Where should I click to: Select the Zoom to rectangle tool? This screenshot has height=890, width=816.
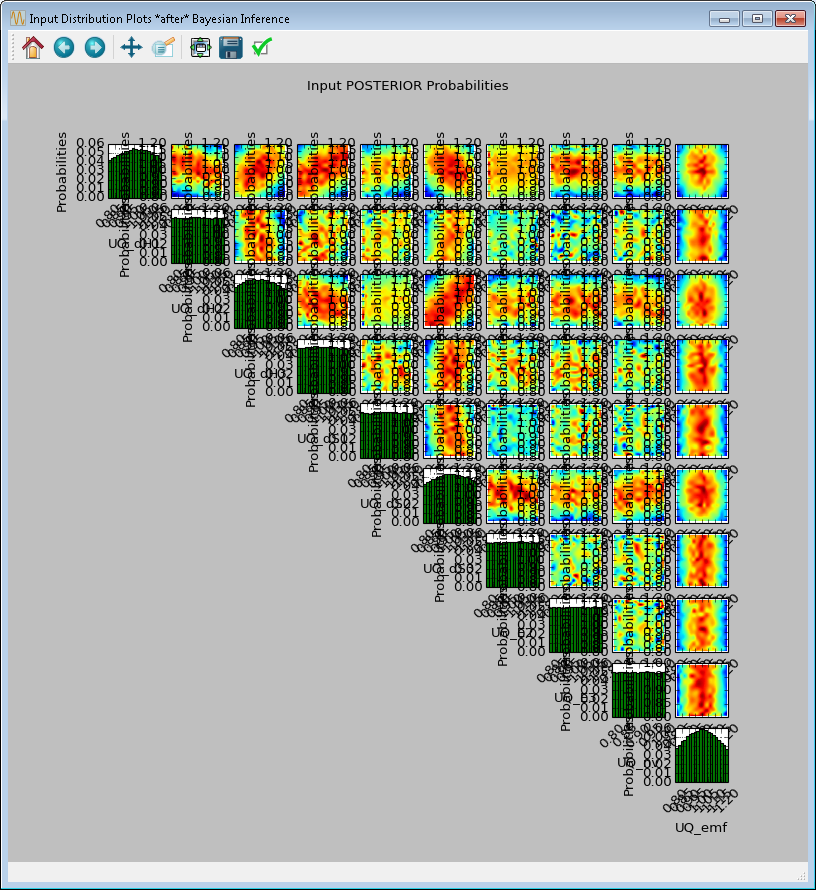163,47
